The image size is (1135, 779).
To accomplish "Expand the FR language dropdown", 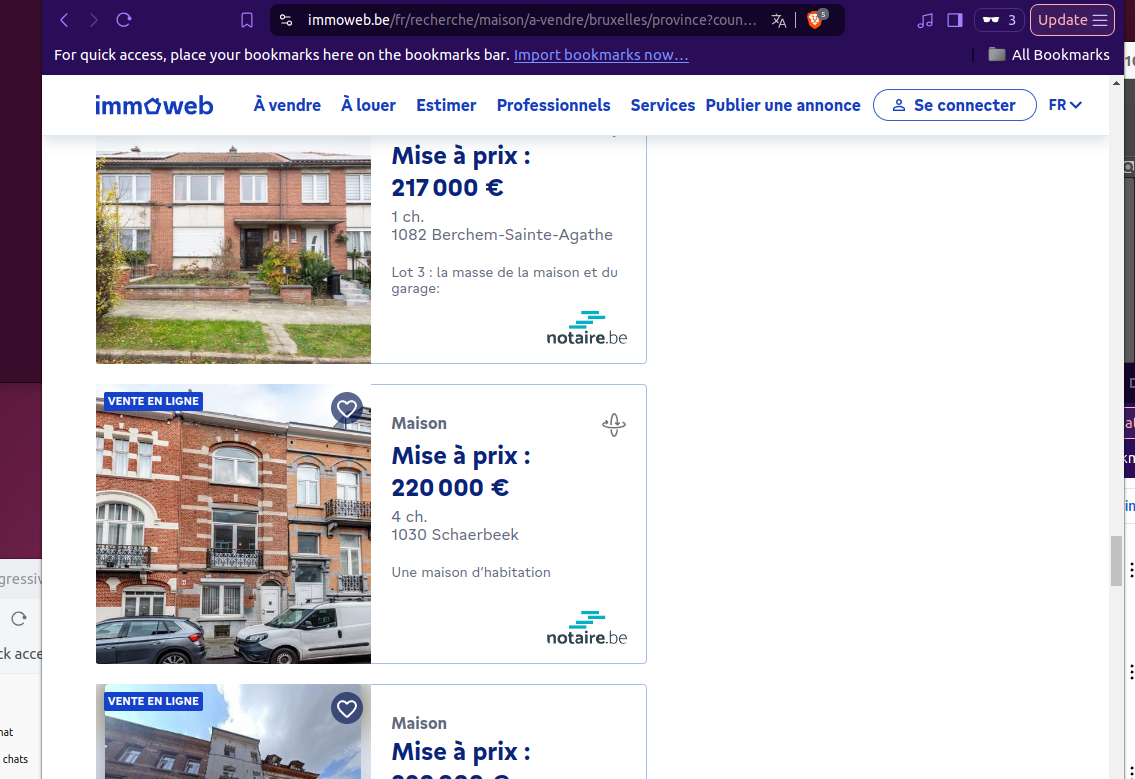I will 1066,105.
